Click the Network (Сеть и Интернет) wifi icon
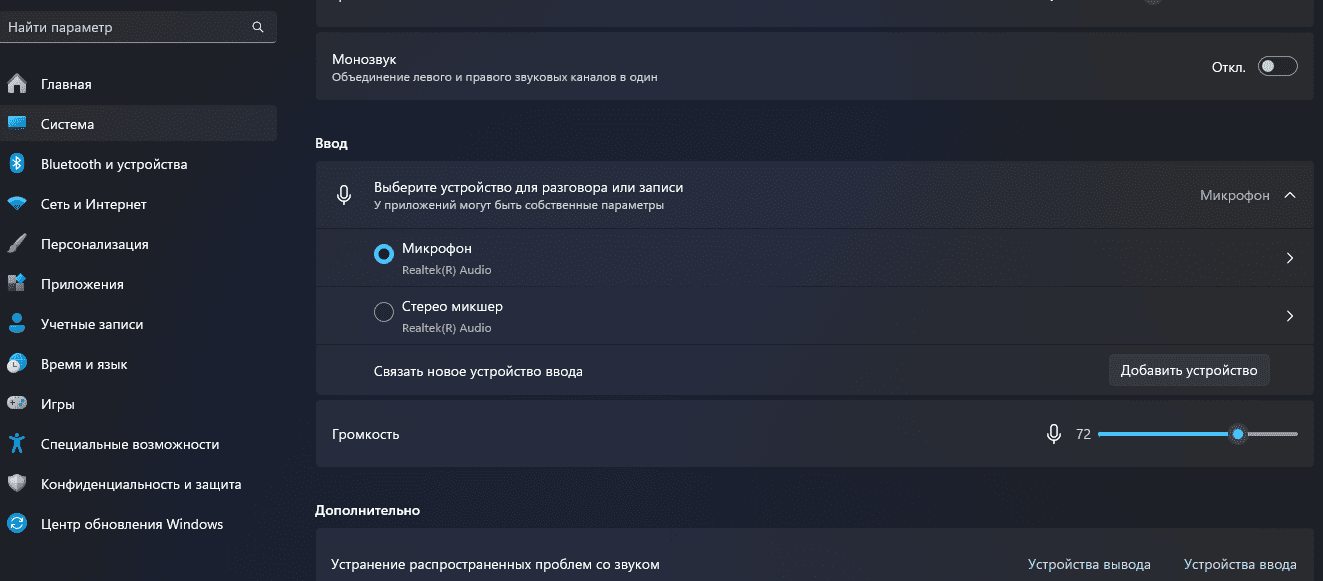 pyautogui.click(x=17, y=204)
